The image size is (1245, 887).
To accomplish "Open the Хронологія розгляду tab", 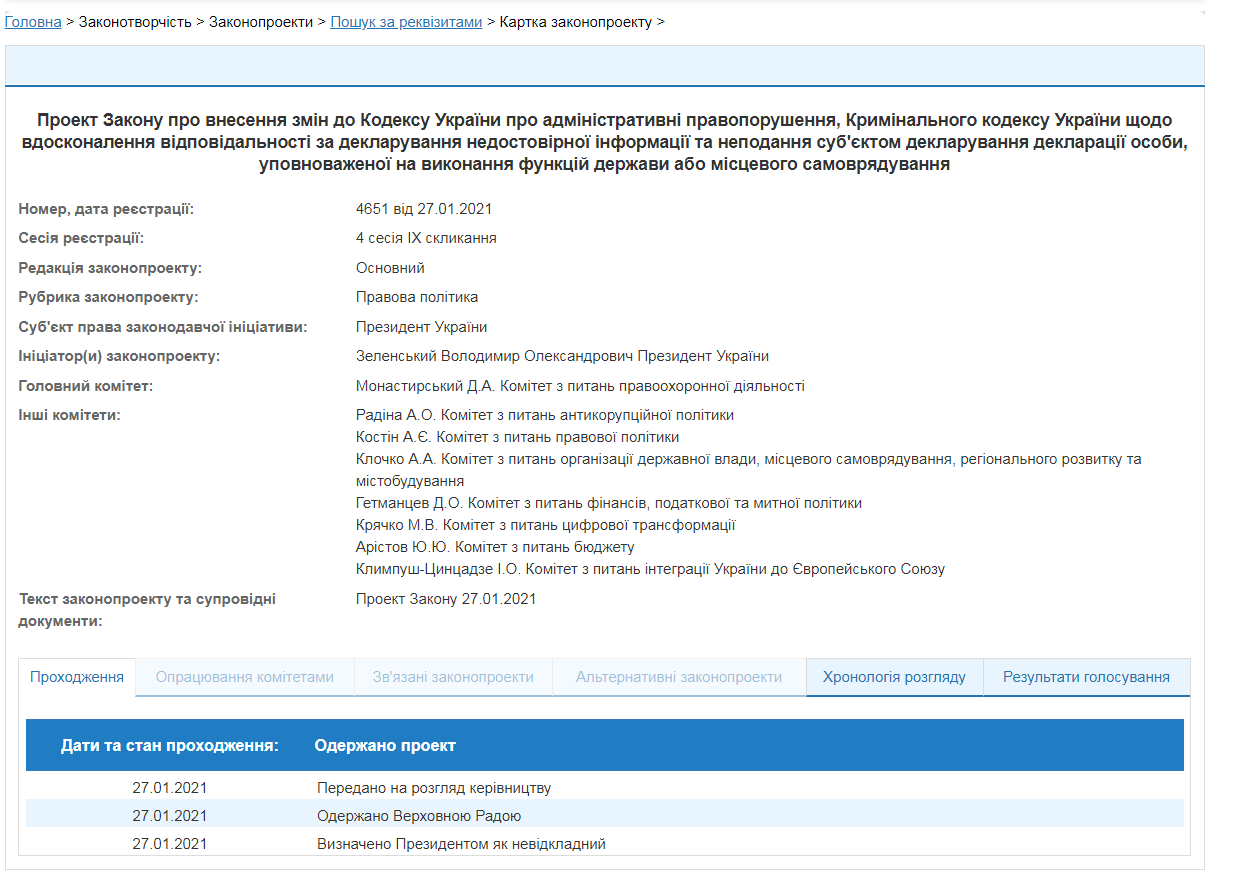I will [x=894, y=677].
